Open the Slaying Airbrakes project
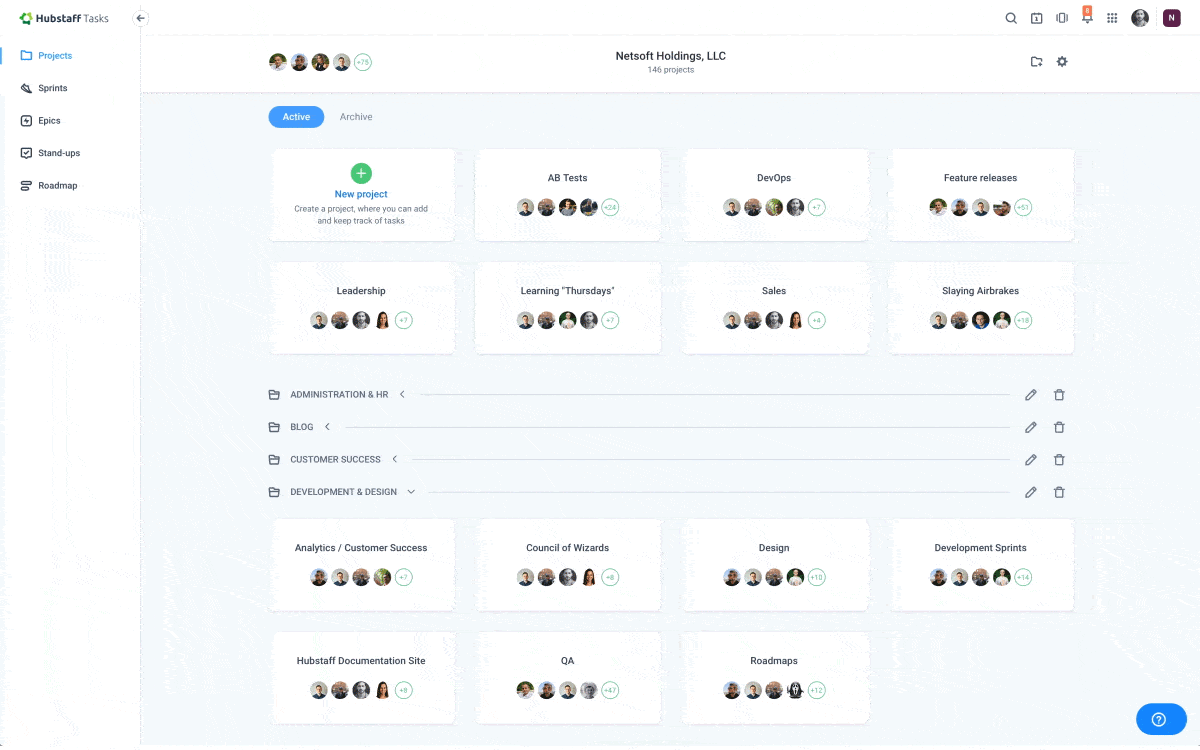This screenshot has height=750, width=1200. [x=981, y=308]
